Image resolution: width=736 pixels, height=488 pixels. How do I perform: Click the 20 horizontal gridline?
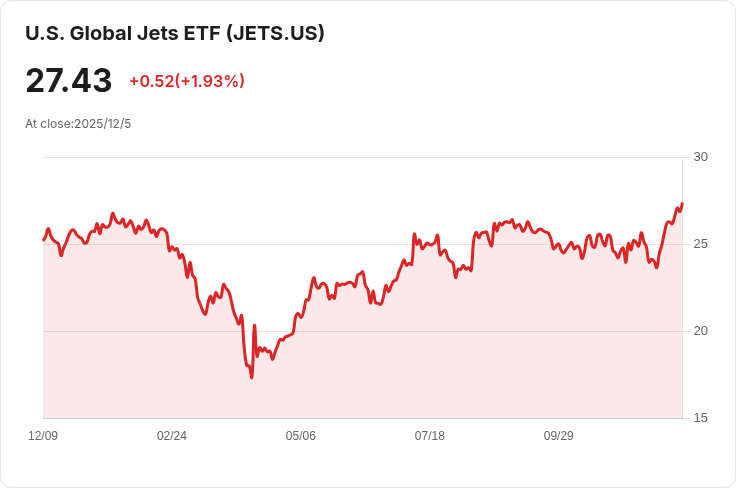tap(363, 331)
